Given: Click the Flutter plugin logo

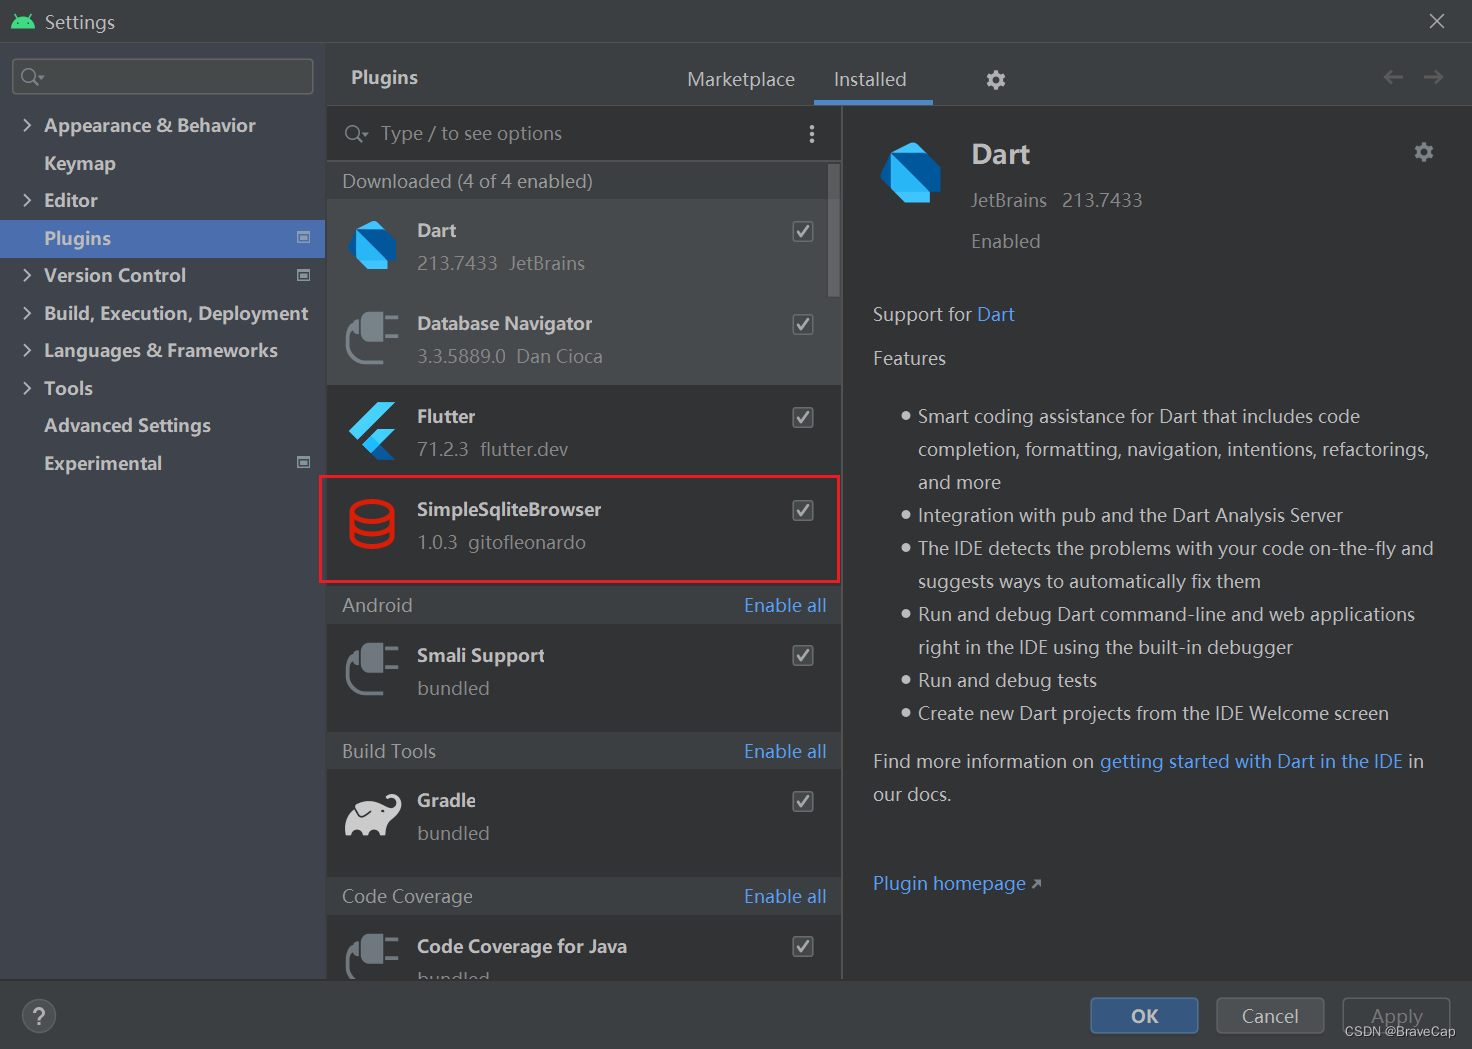Looking at the screenshot, I should [x=372, y=431].
